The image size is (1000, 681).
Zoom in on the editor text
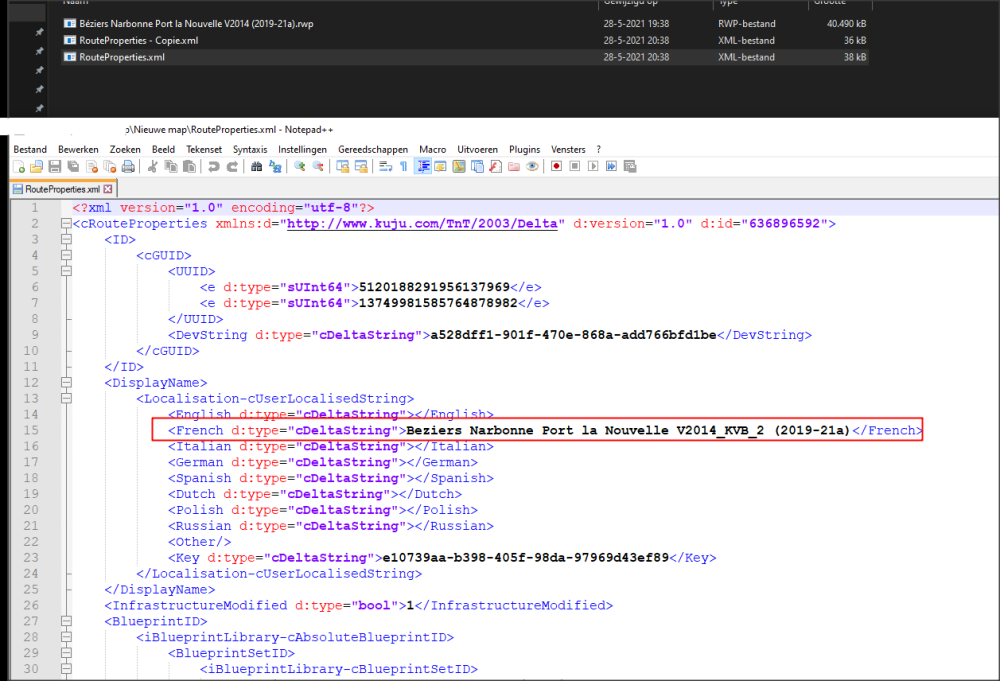pos(301,167)
